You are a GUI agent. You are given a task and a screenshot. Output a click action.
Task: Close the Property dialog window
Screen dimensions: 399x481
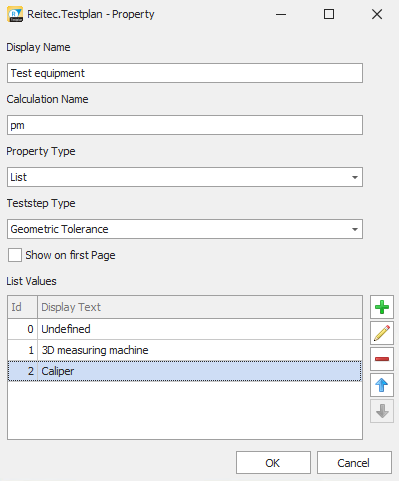[x=377, y=14]
